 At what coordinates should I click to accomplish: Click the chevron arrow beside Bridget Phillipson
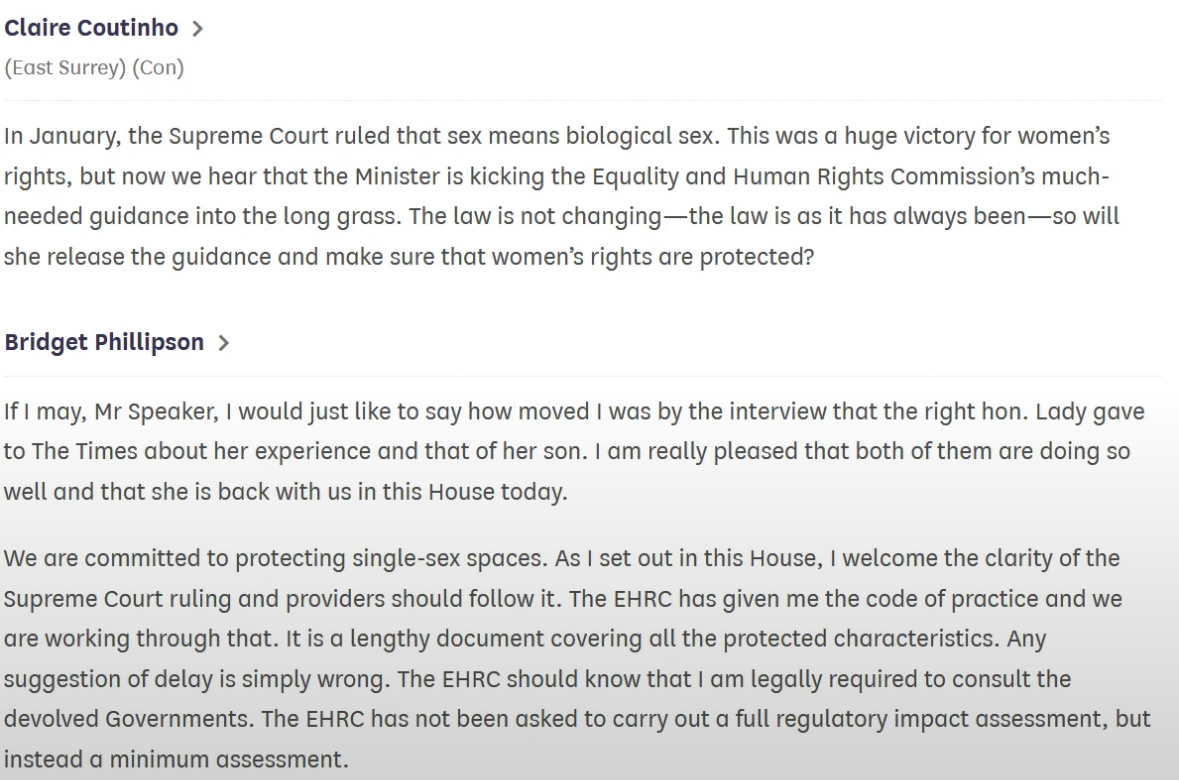pos(223,343)
